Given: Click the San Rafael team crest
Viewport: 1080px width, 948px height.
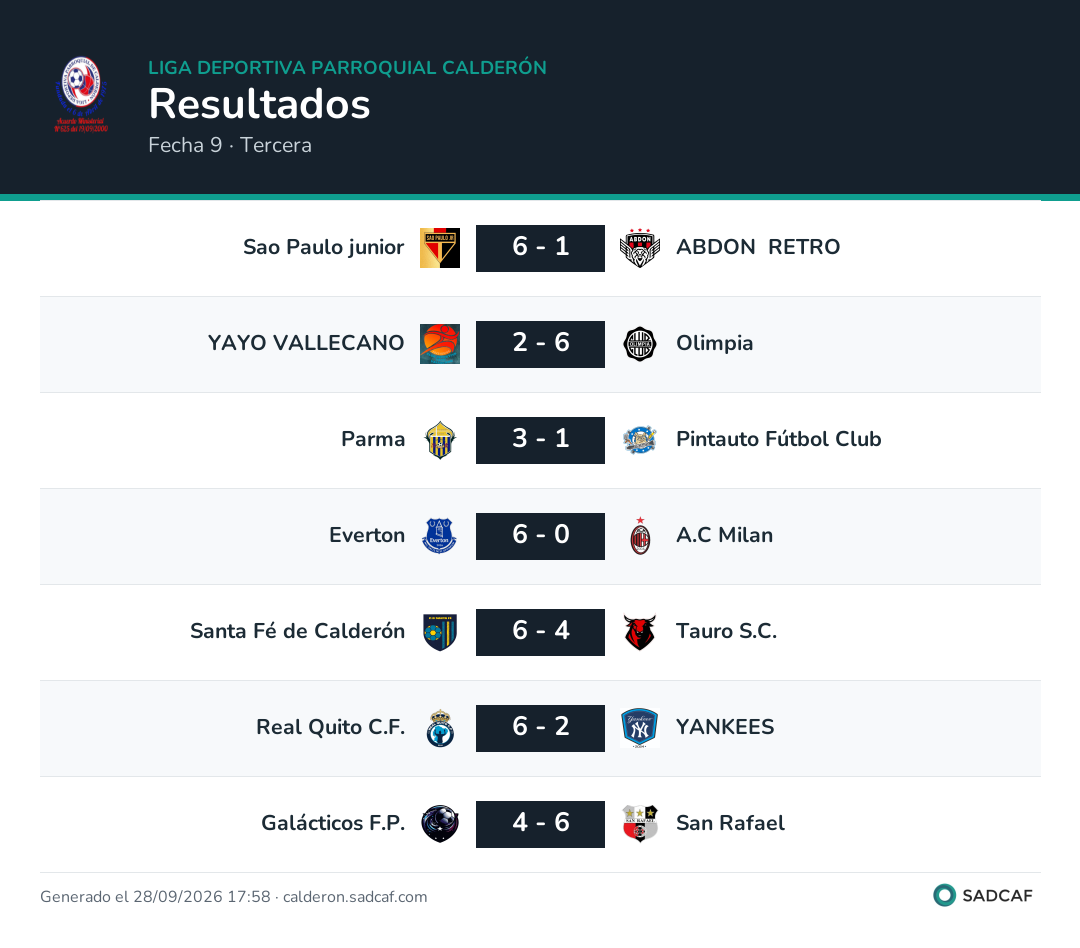Looking at the screenshot, I should click(640, 824).
